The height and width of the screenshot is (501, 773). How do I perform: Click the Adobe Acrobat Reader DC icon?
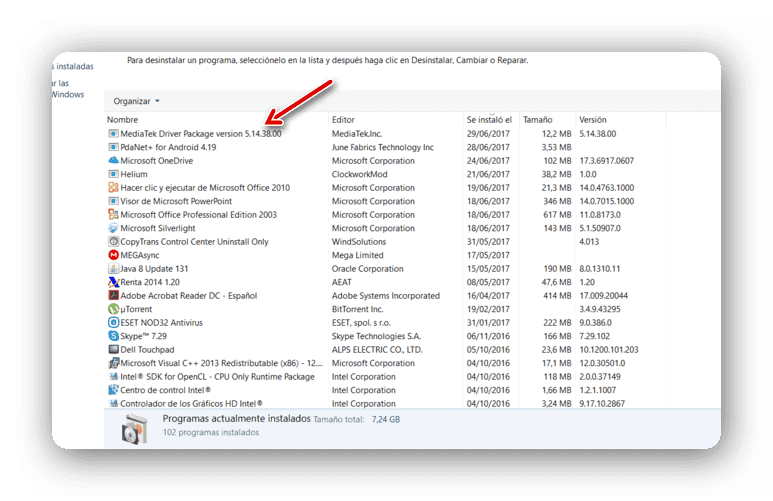point(113,295)
